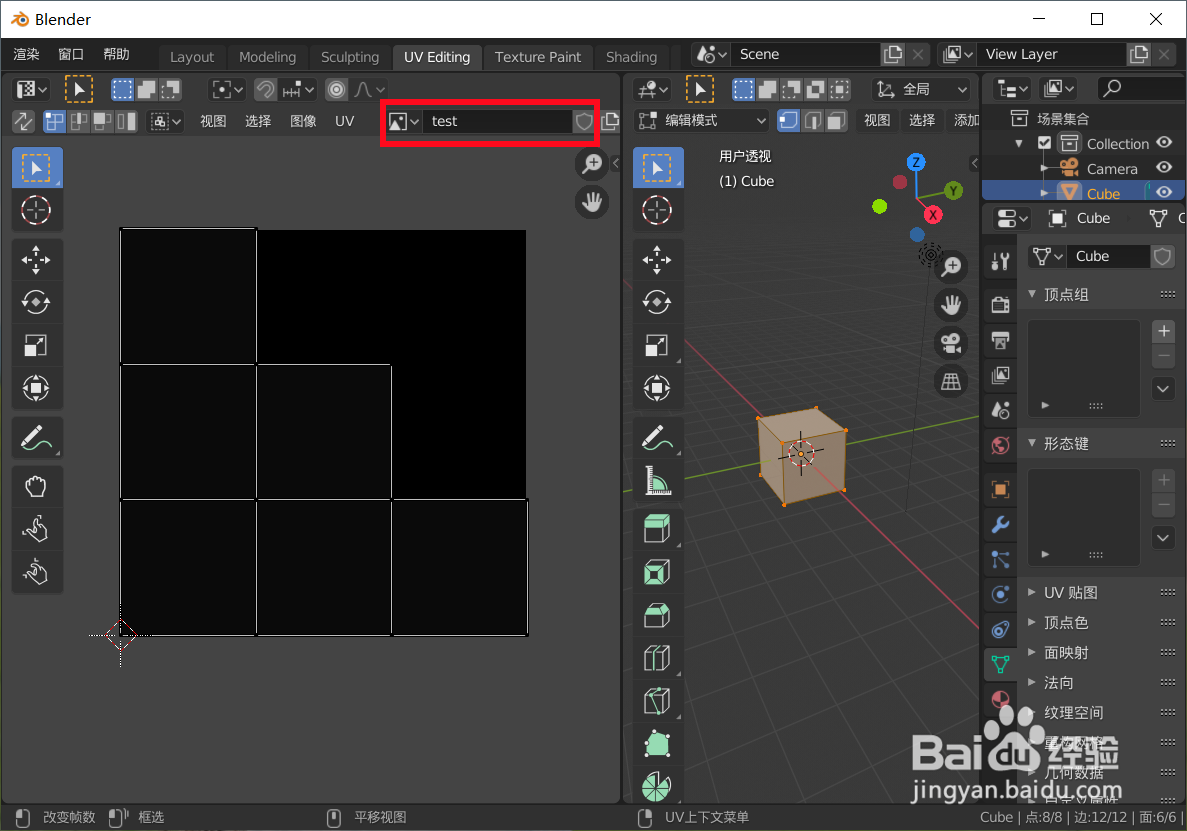Select the Cursor tool in UV editor

coord(36,210)
